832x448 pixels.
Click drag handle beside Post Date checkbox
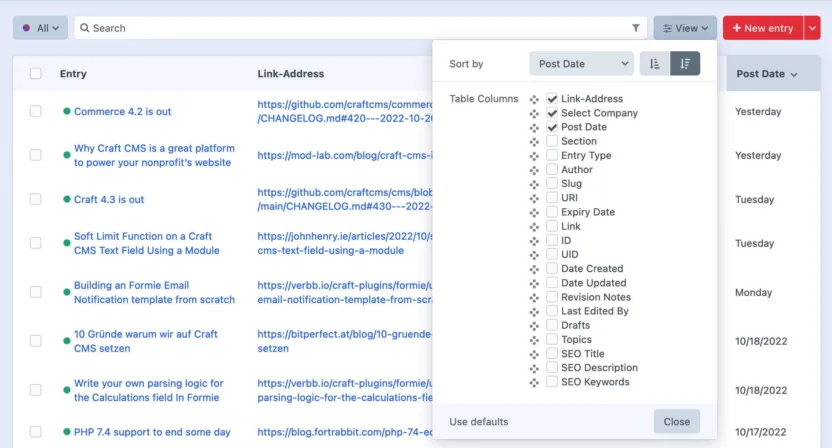coord(534,127)
